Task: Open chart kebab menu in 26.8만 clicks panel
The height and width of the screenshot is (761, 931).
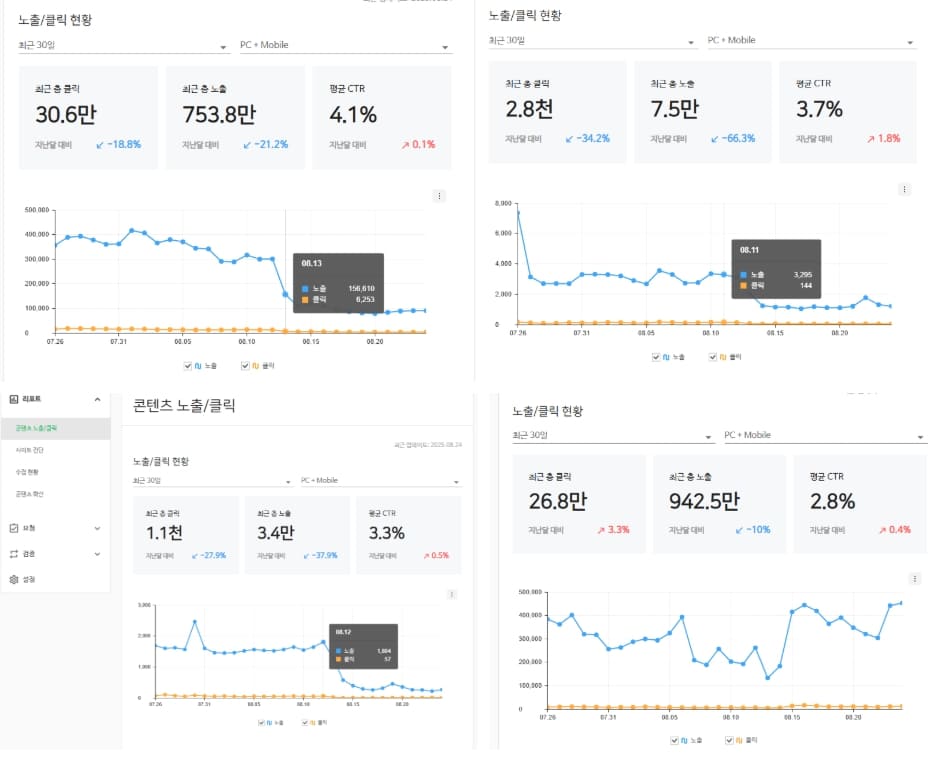Action: point(914,579)
